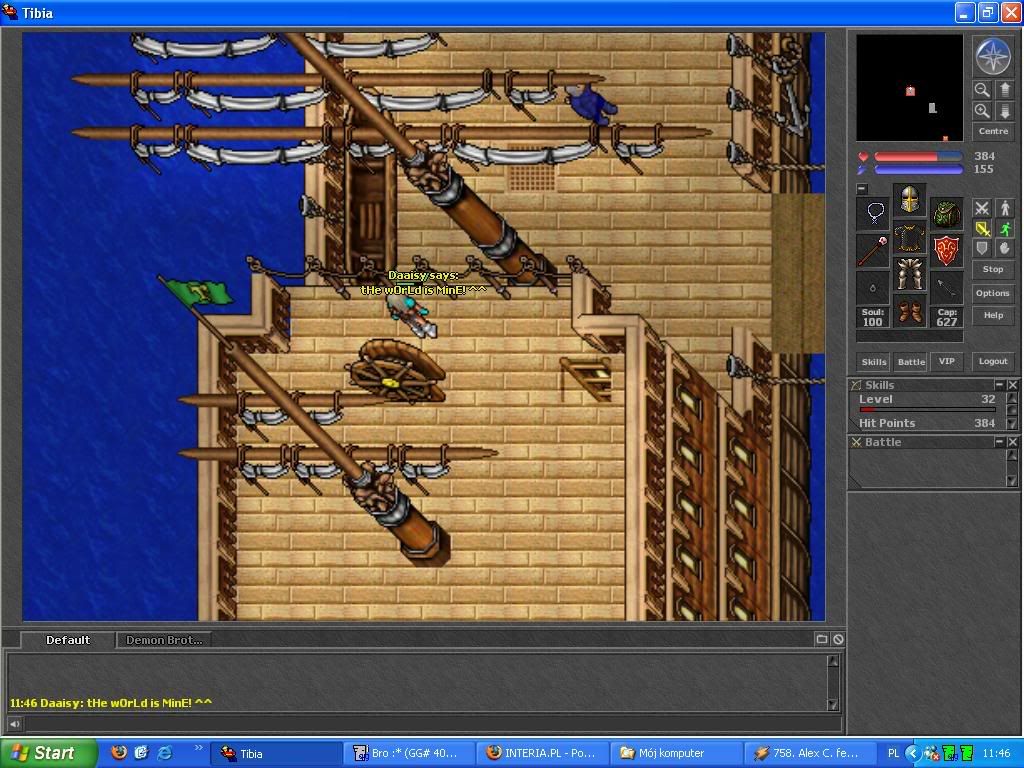The width and height of the screenshot is (1024, 768).
Task: Move minimap view one floor up
Action: pyautogui.click(x=1005, y=90)
